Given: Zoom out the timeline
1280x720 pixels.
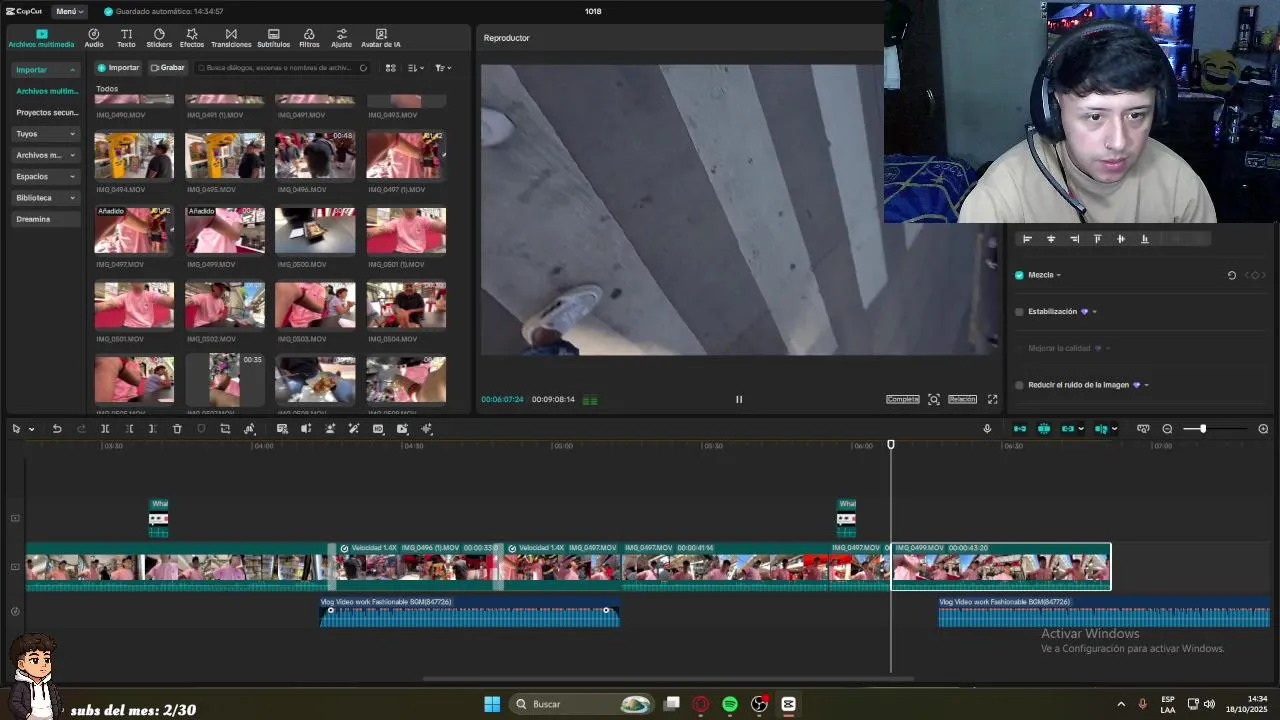Looking at the screenshot, I should point(1167,429).
